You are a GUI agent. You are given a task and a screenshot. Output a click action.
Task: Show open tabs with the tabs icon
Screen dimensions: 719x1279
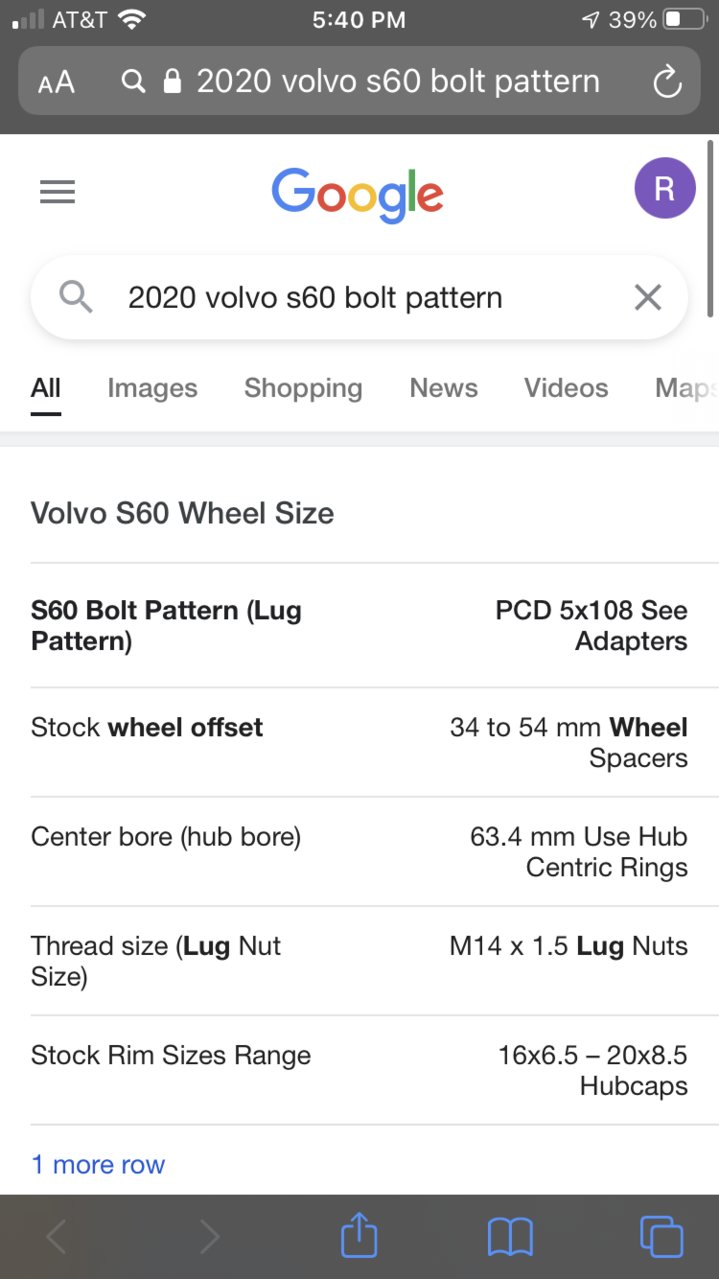[x=661, y=1236]
